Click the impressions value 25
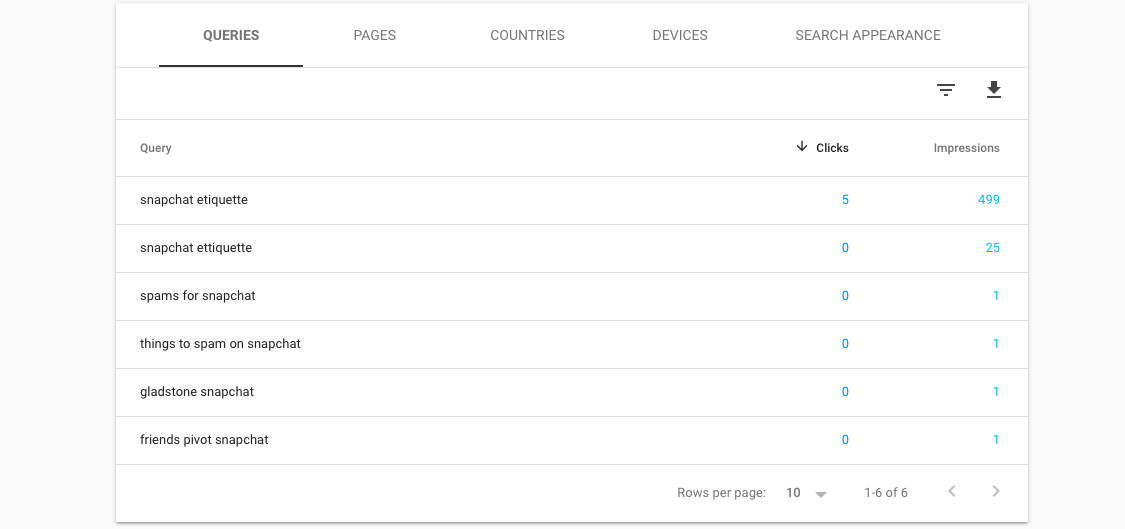1125x529 pixels. 992,248
